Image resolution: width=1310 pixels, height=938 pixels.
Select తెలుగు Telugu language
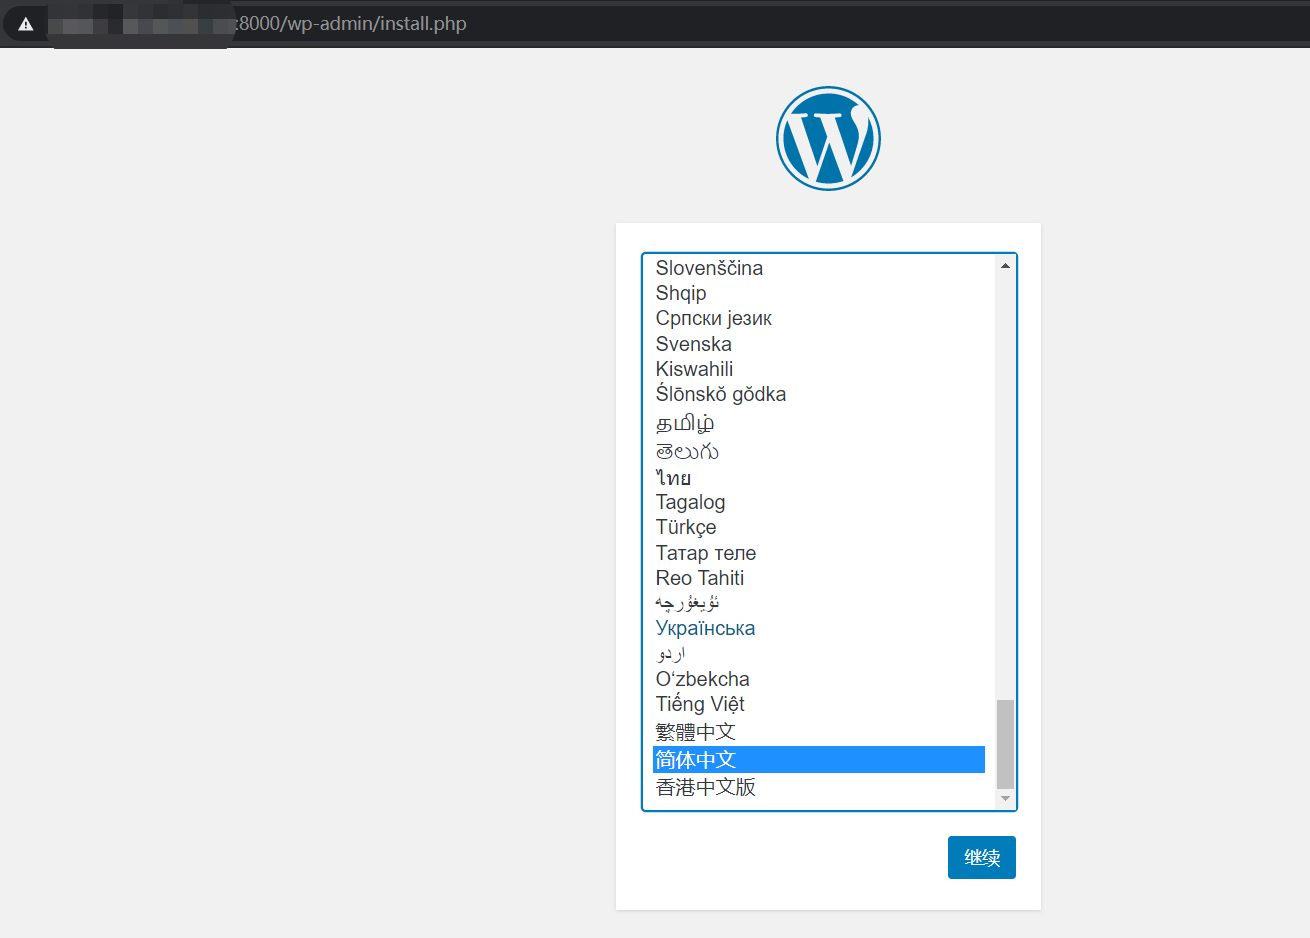tap(819, 451)
